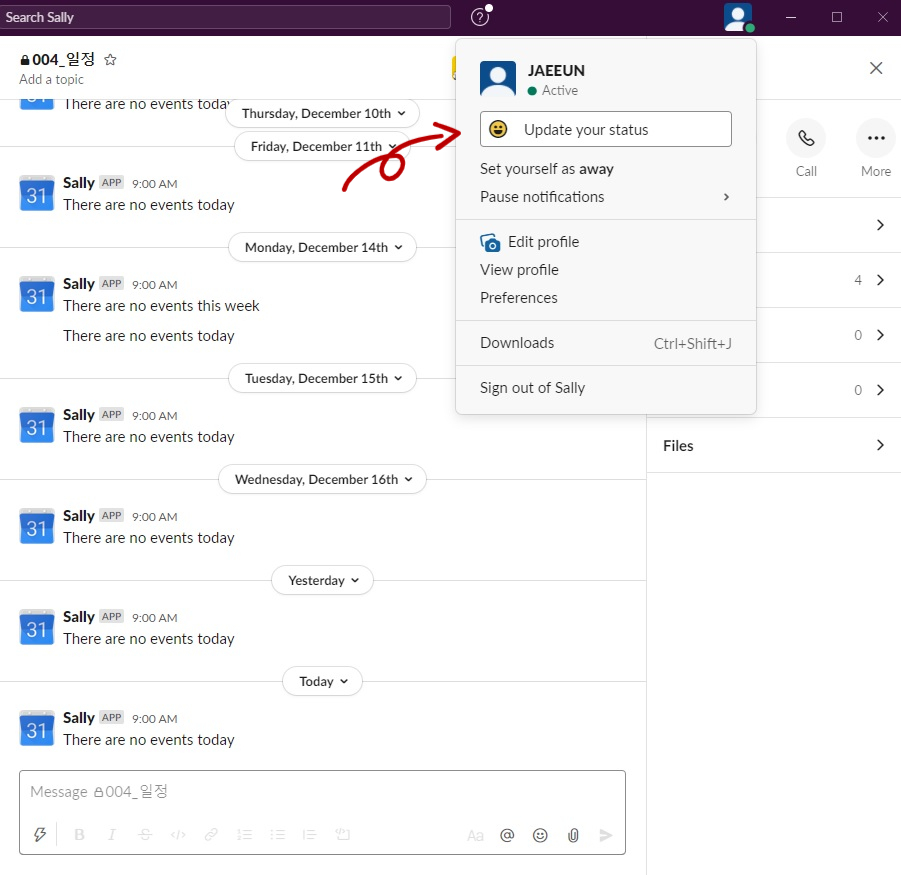This screenshot has width=901, height=875.
Task: Click Sally name on Tuesday message
Action: tap(79, 415)
